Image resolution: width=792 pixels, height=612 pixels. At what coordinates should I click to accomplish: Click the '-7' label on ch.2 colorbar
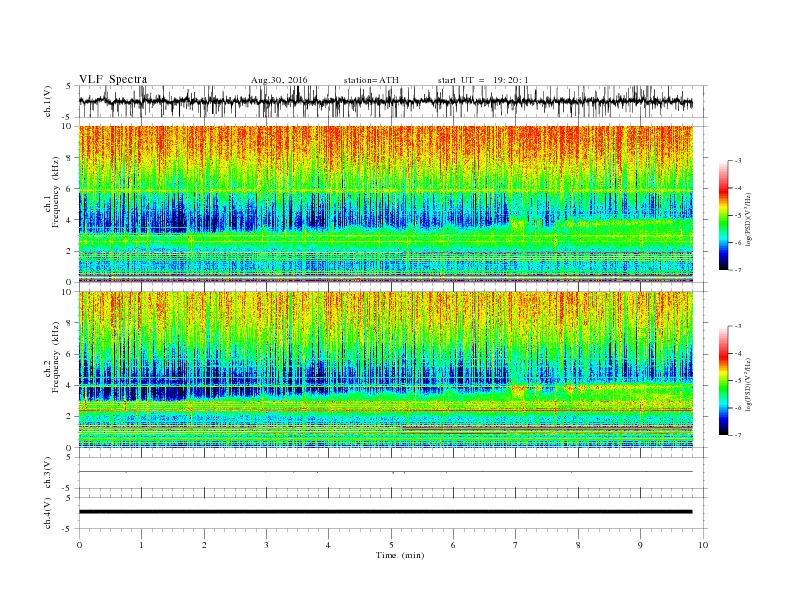738,435
